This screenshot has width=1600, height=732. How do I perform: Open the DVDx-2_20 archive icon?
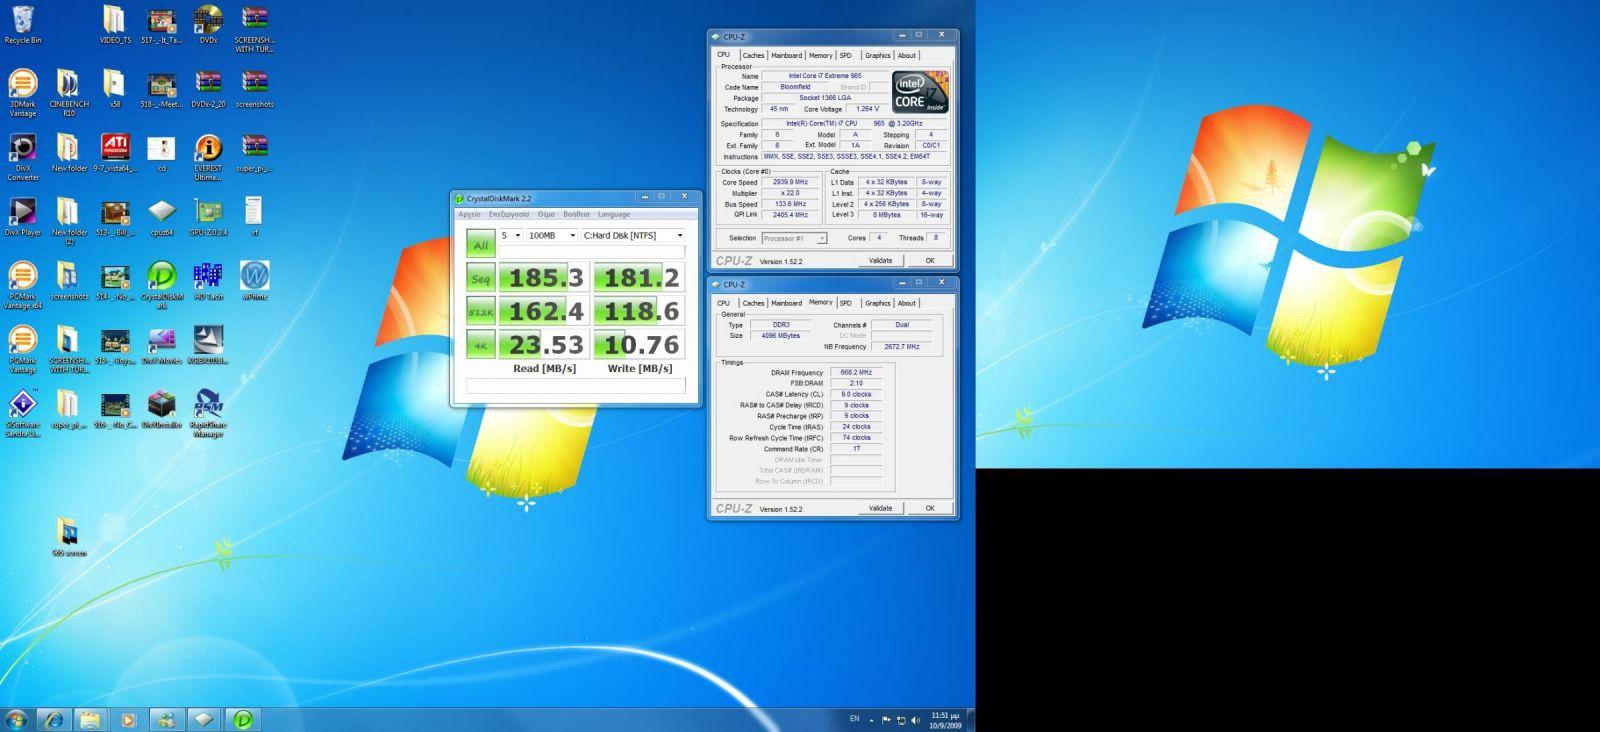pyautogui.click(x=208, y=89)
